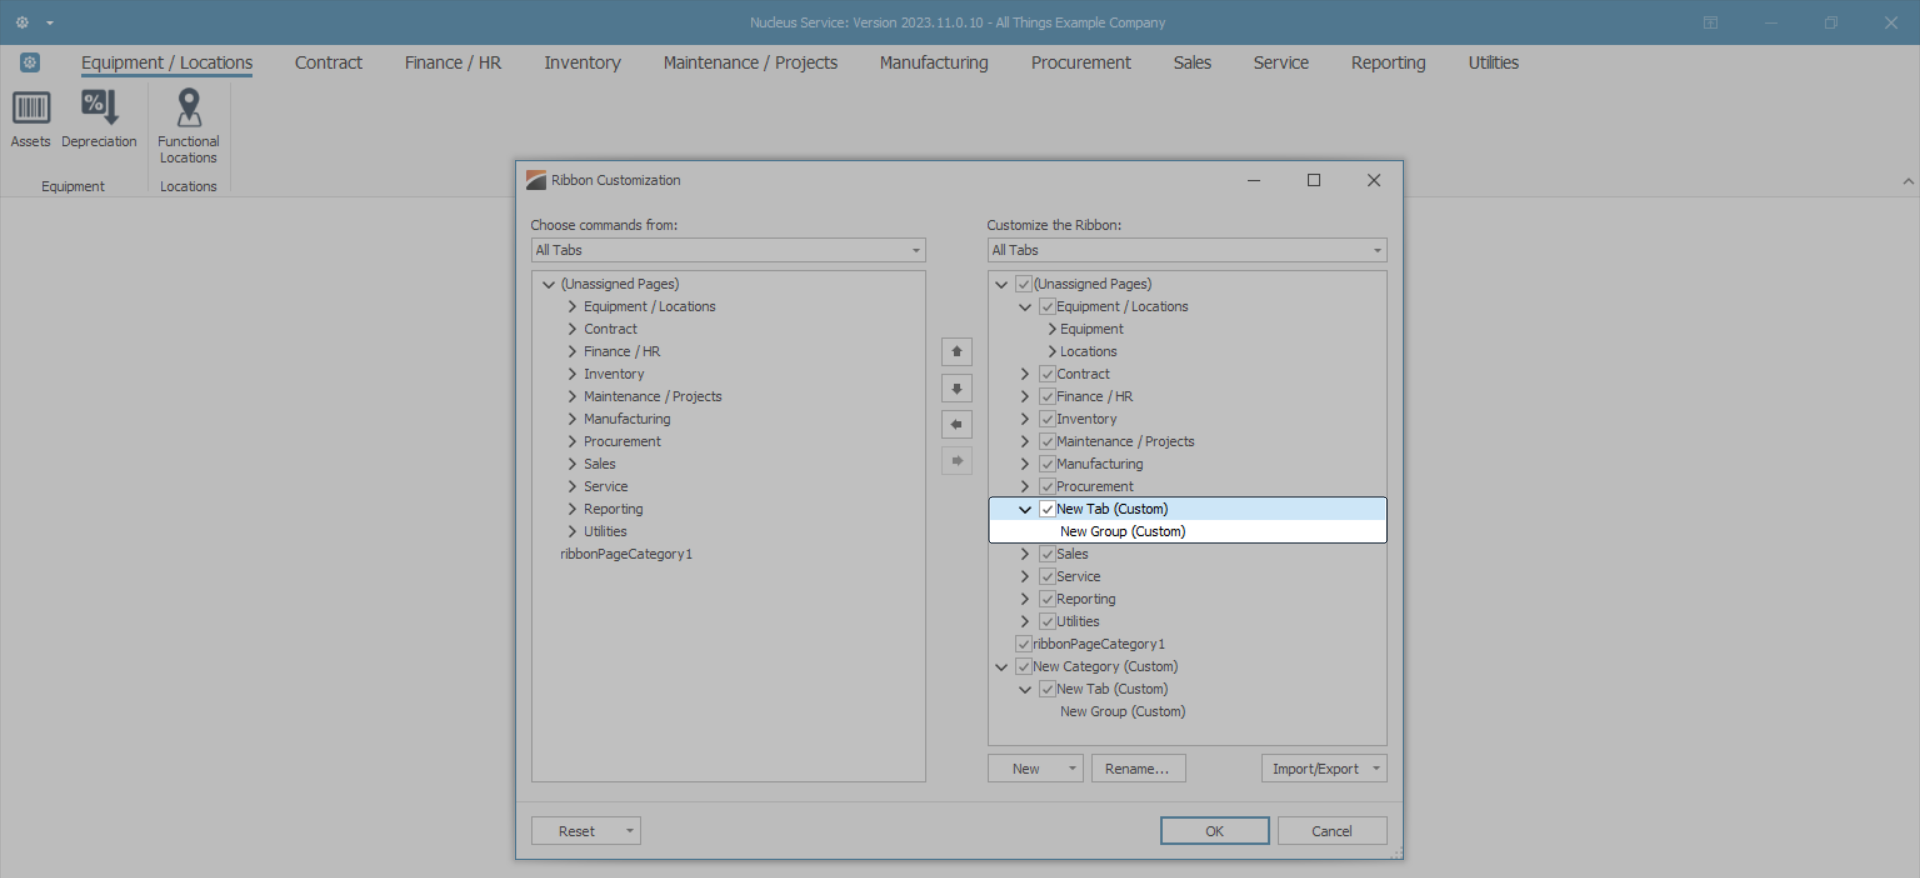Expand the Equipment group in right tree
1920x878 pixels.
(1052, 329)
